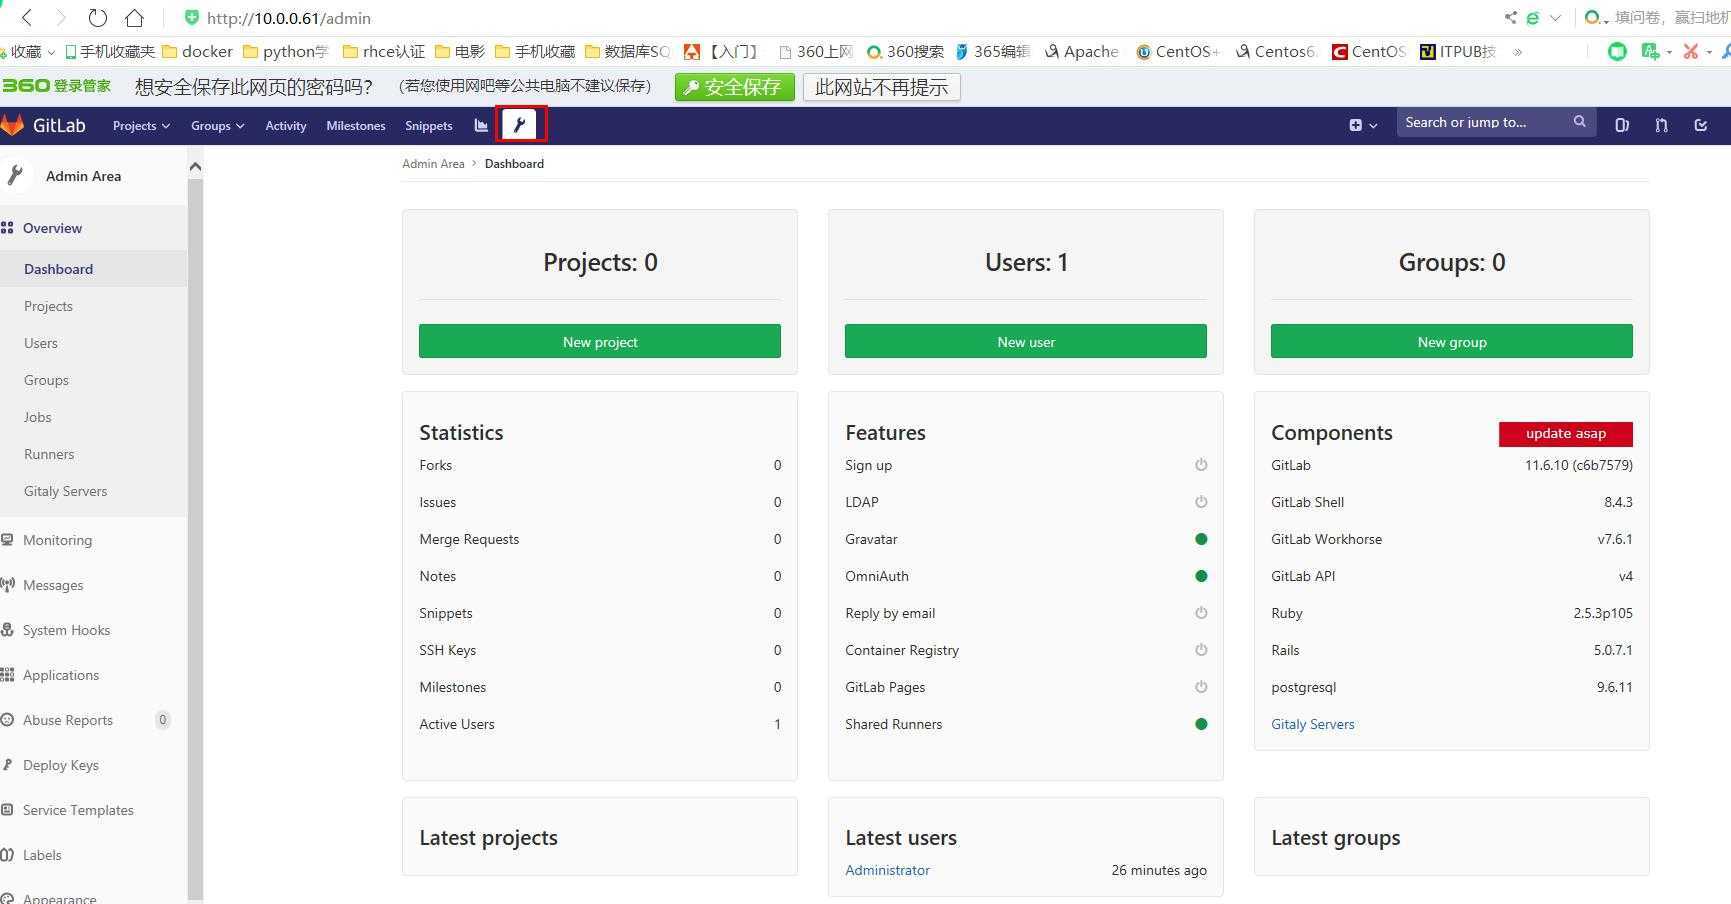Click the Gravatar green status indicator

point(1201,539)
